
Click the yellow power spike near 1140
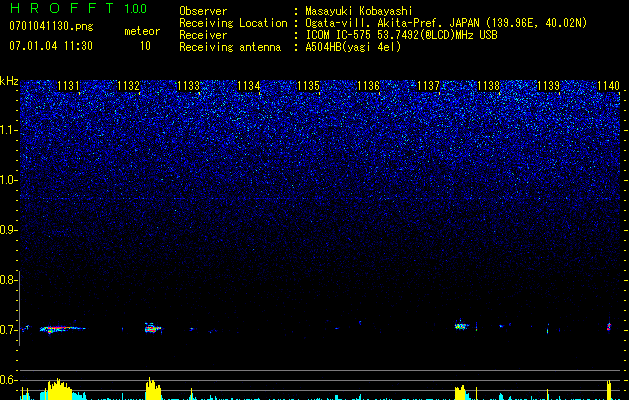point(609,390)
